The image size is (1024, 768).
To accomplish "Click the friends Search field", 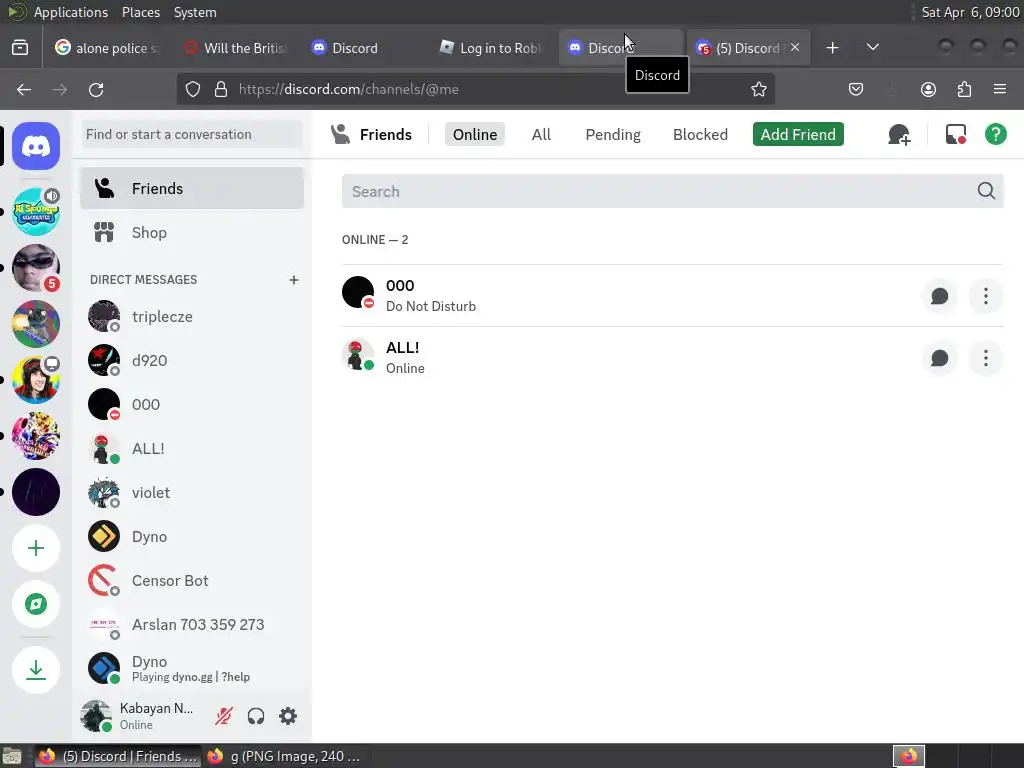I will point(673,191).
